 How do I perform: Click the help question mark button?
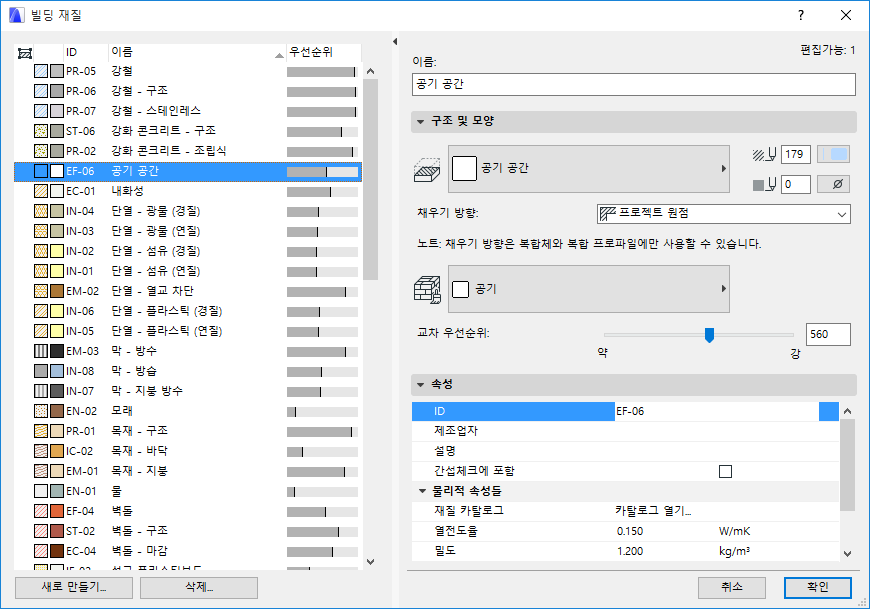pos(801,15)
